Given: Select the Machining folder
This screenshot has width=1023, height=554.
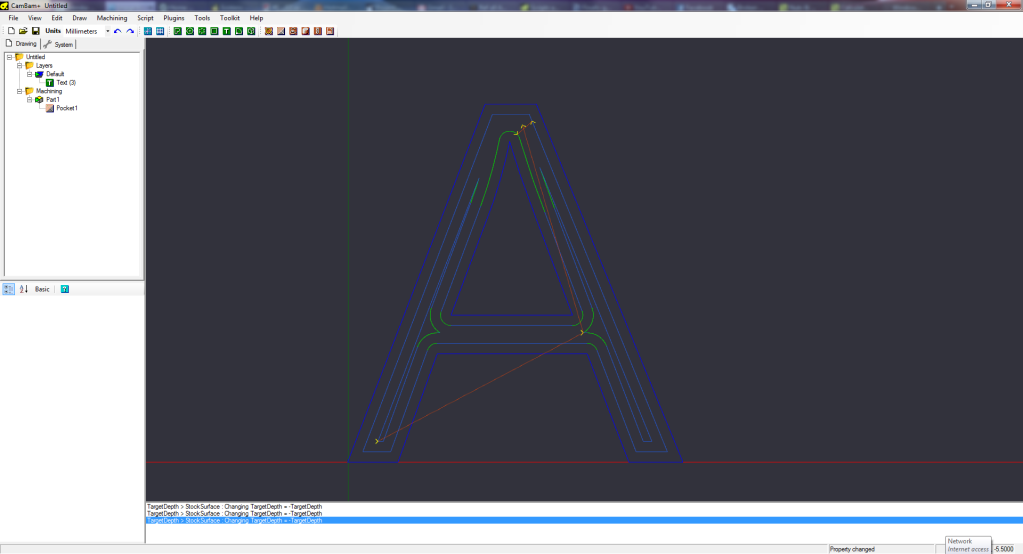Looking at the screenshot, I should pos(49,91).
